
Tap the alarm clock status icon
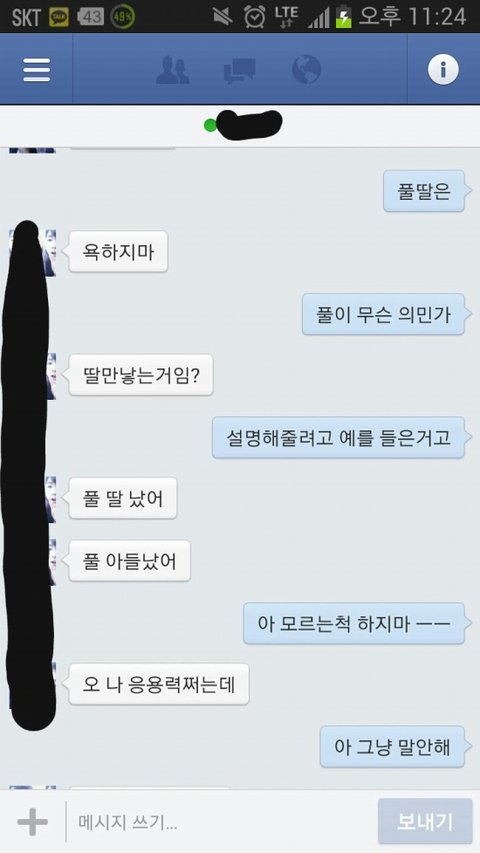[254, 17]
